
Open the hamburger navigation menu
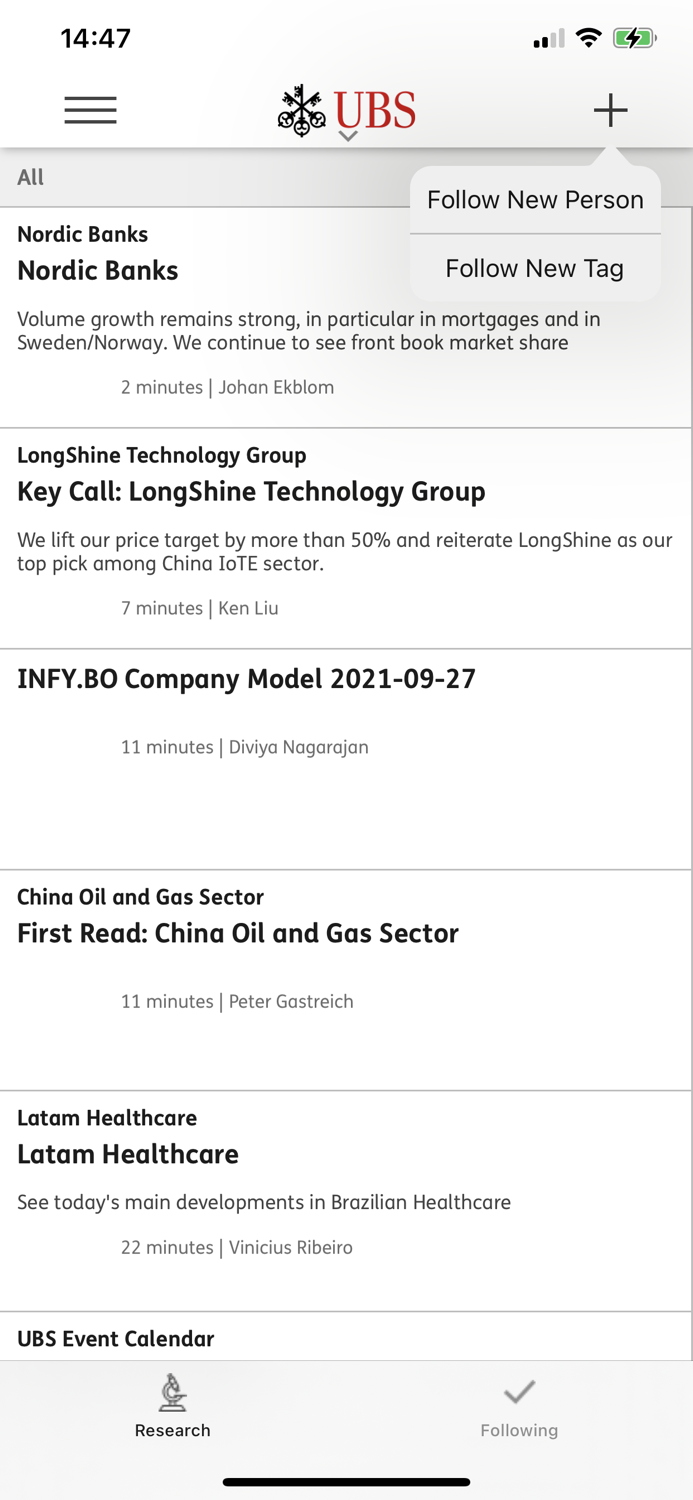click(90, 110)
